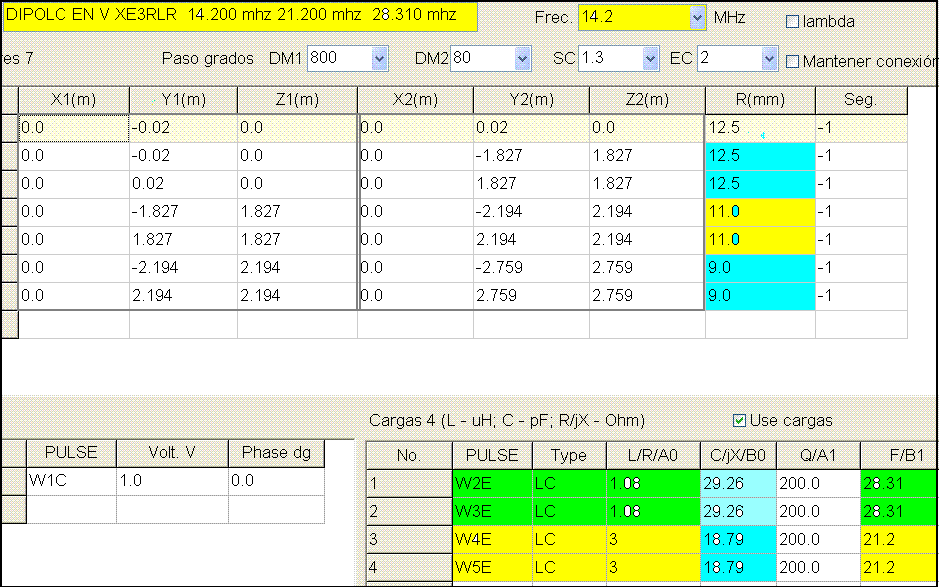Click the loads Type column header
939x587 pixels.
pos(569,456)
